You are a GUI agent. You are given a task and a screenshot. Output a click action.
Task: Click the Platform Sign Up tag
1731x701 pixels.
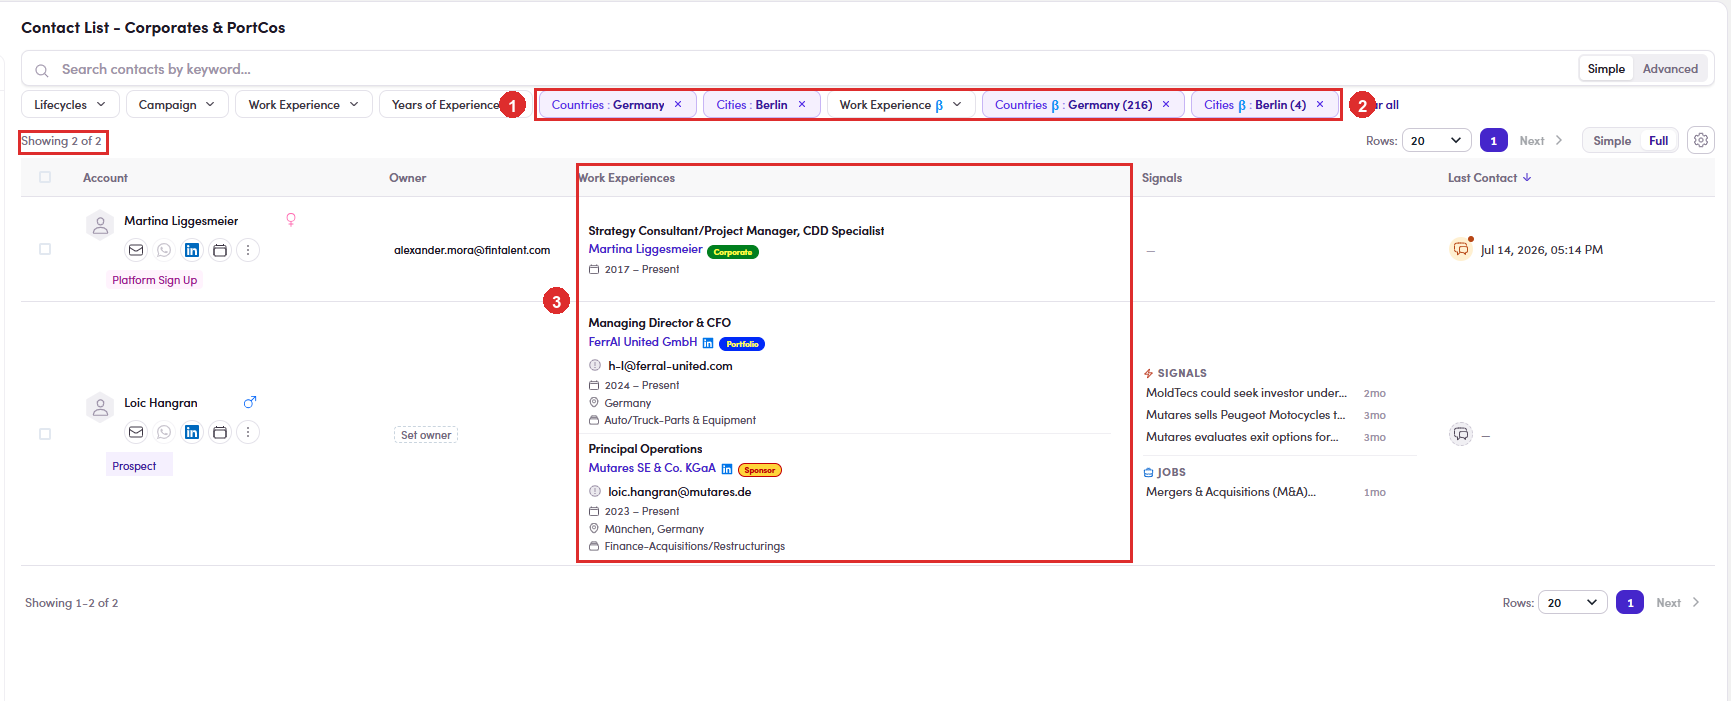(x=154, y=280)
